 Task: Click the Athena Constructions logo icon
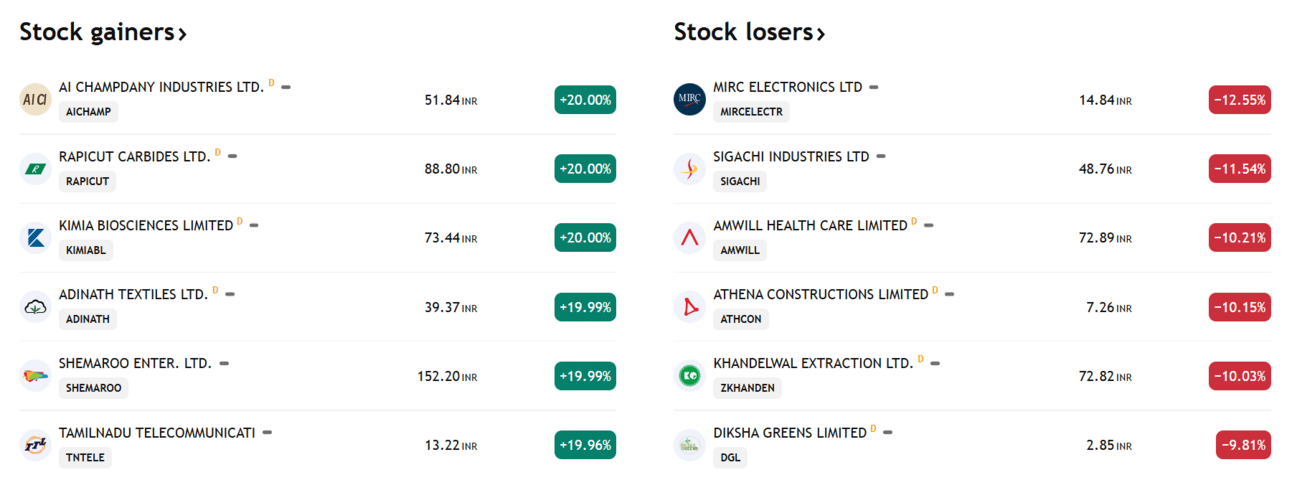[690, 307]
